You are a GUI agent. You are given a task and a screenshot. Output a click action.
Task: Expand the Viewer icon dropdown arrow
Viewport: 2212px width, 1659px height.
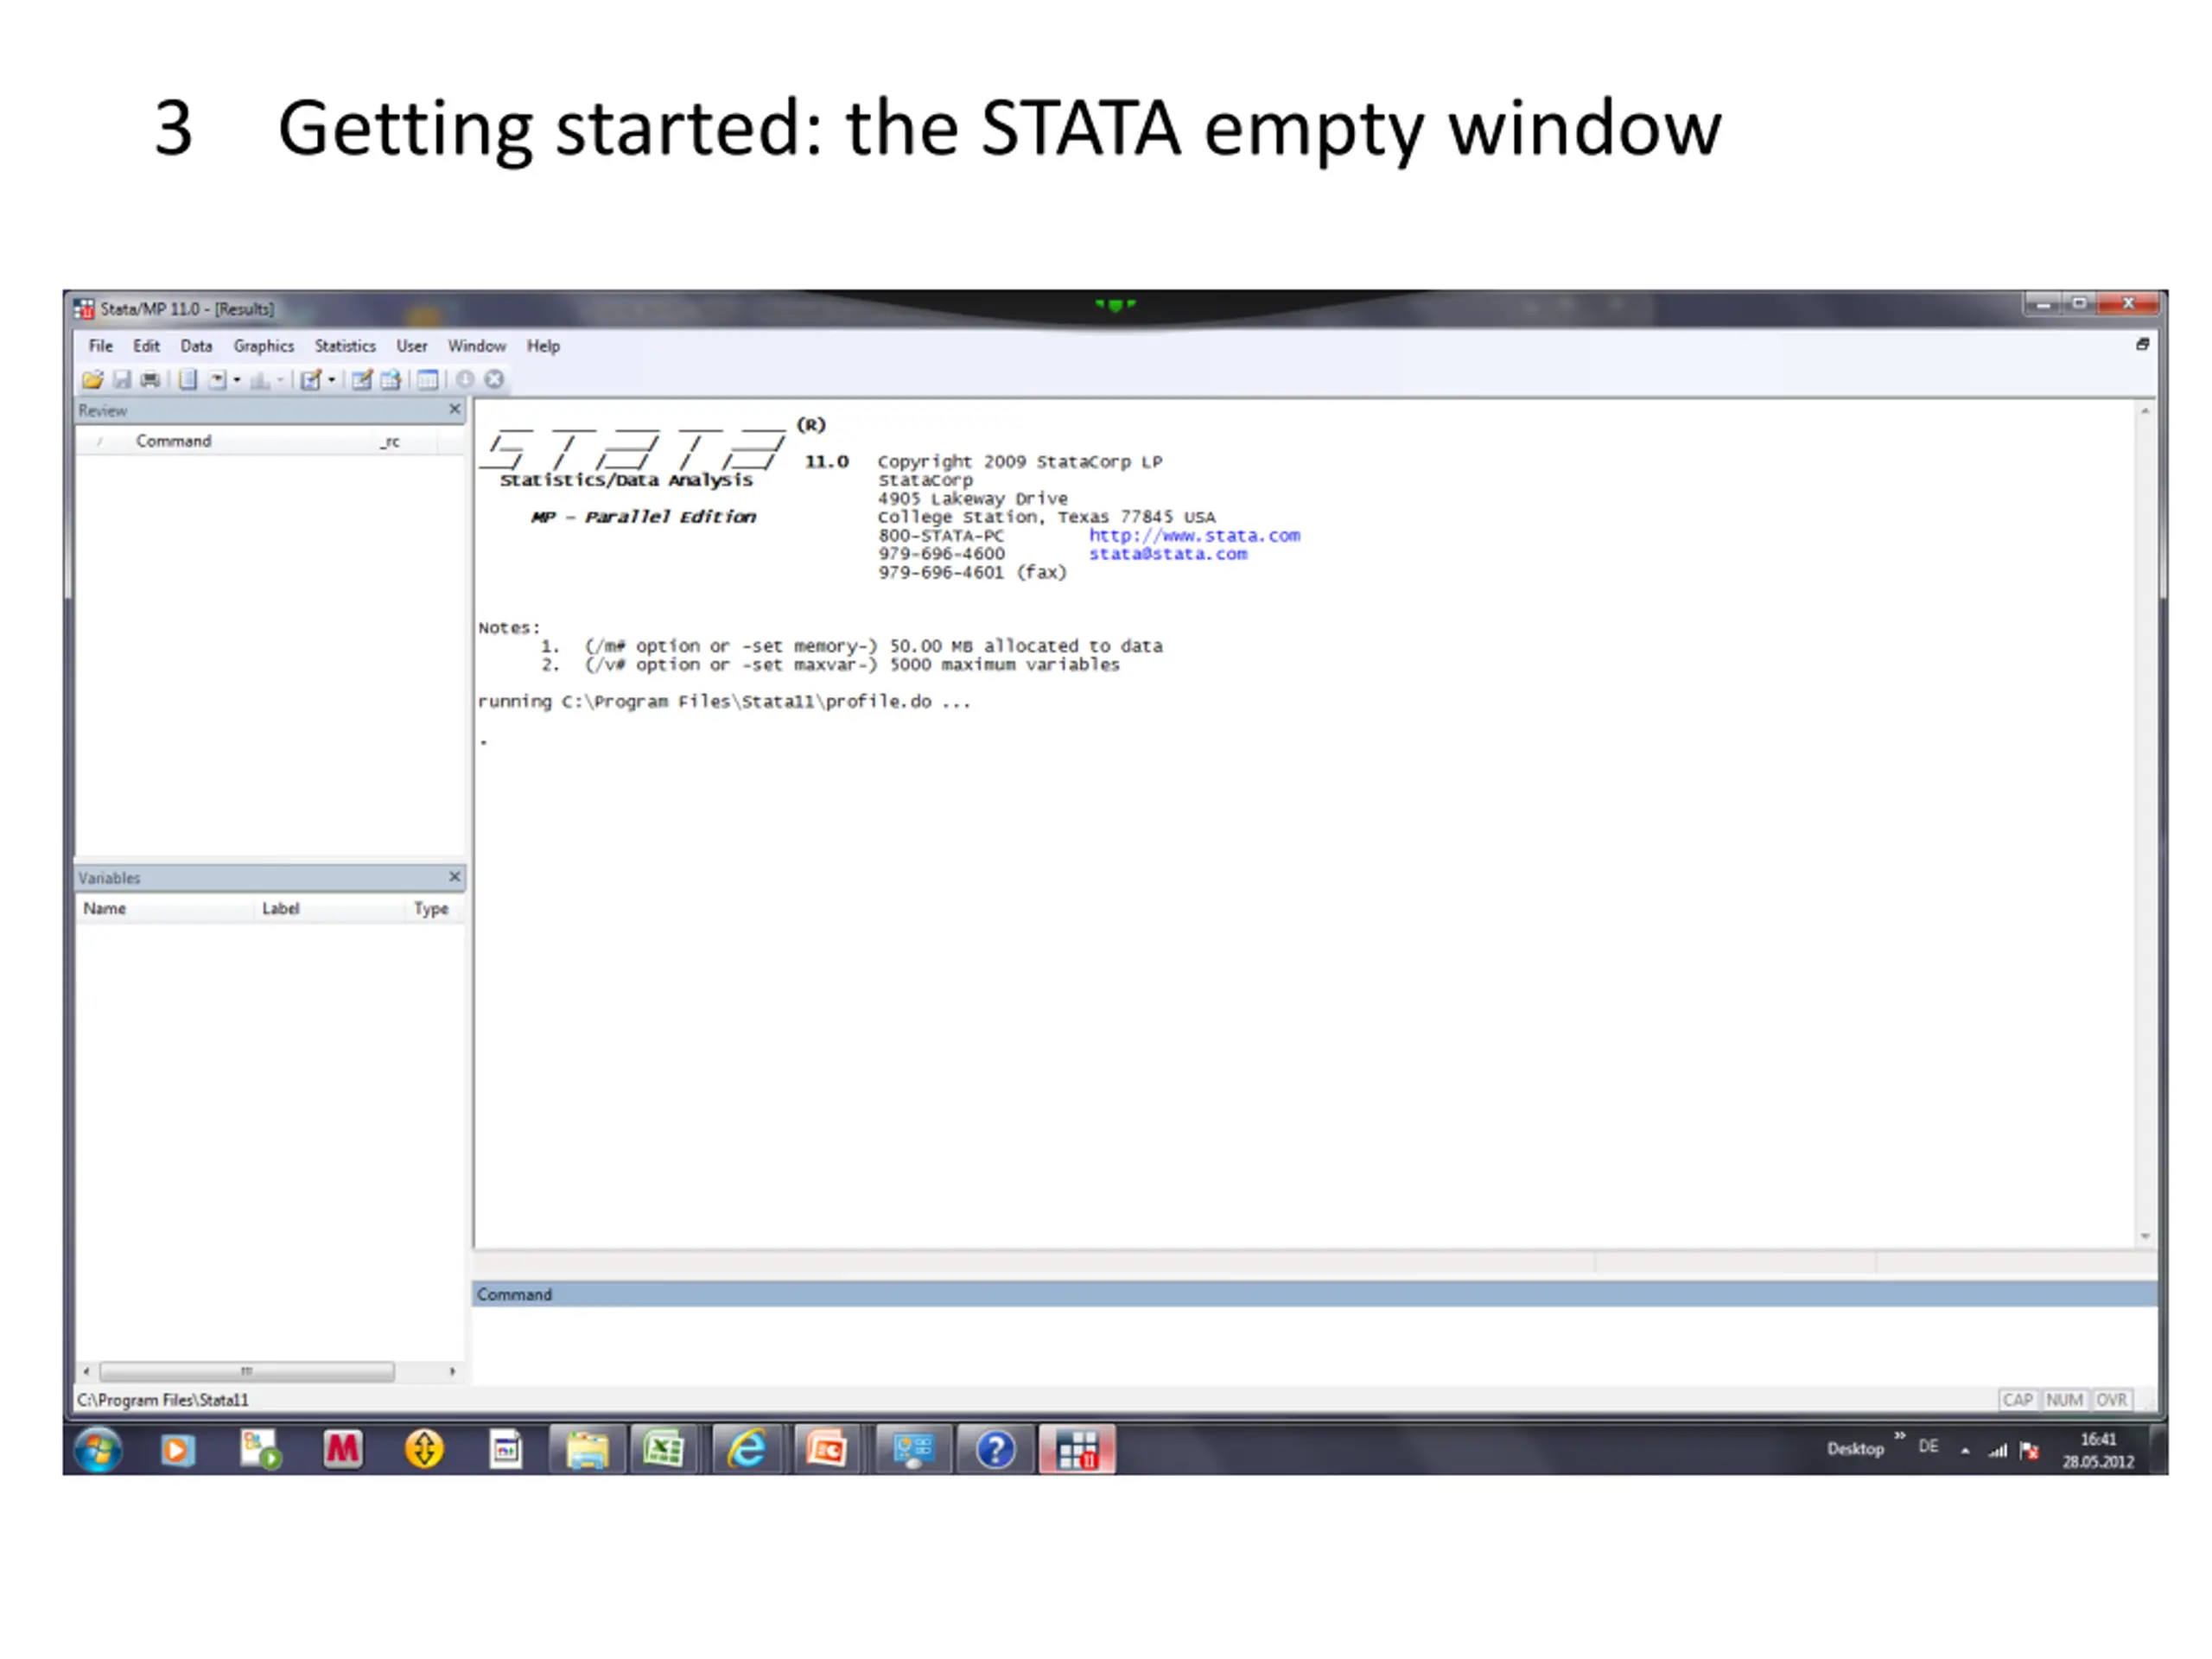click(x=237, y=380)
